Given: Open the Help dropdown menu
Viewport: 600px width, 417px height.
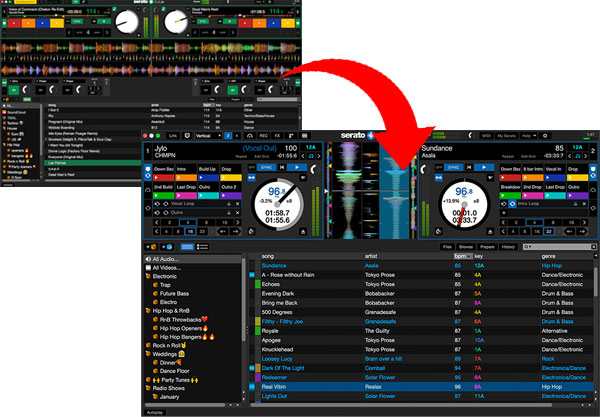Looking at the screenshot, I should pyautogui.click(x=530, y=136).
